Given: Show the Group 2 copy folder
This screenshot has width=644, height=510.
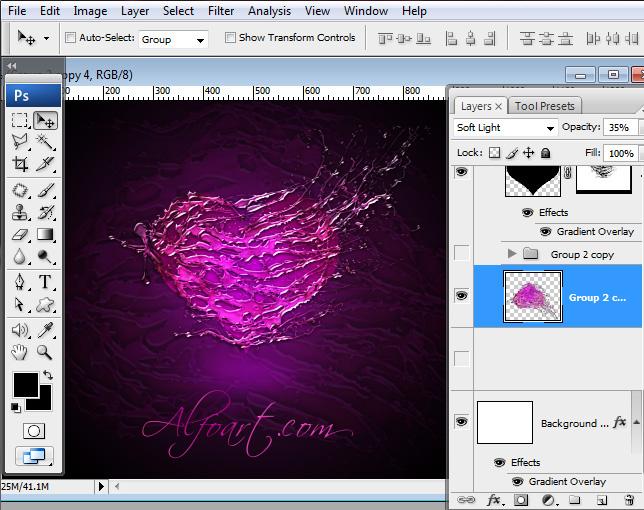Looking at the screenshot, I should coord(461,254).
